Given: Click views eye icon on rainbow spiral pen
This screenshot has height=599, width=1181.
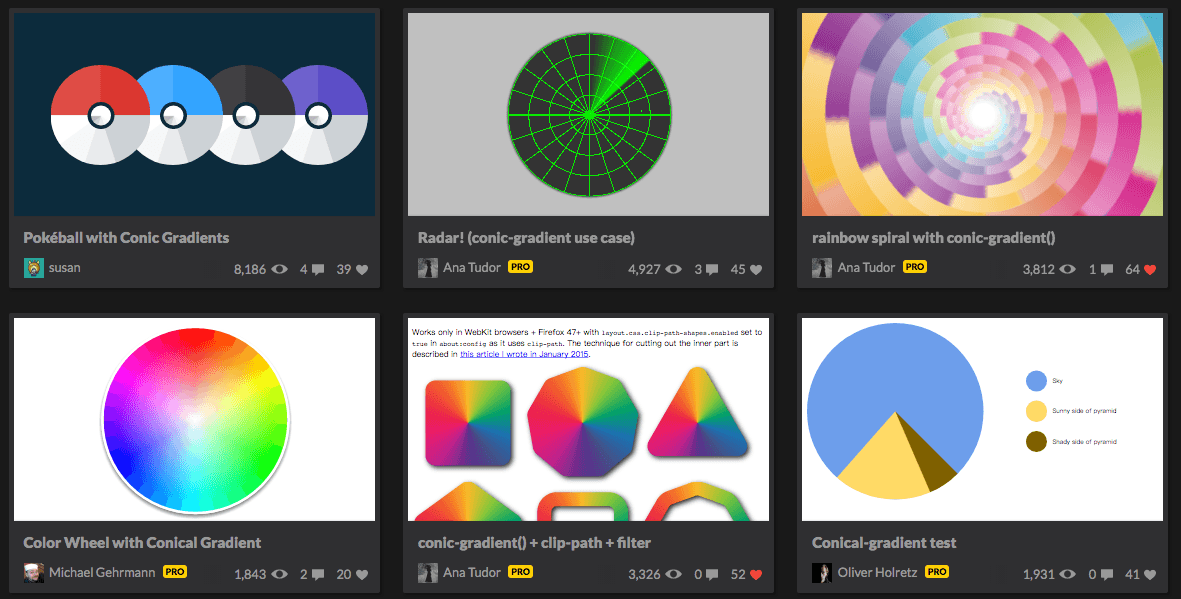Looking at the screenshot, I should [1068, 269].
